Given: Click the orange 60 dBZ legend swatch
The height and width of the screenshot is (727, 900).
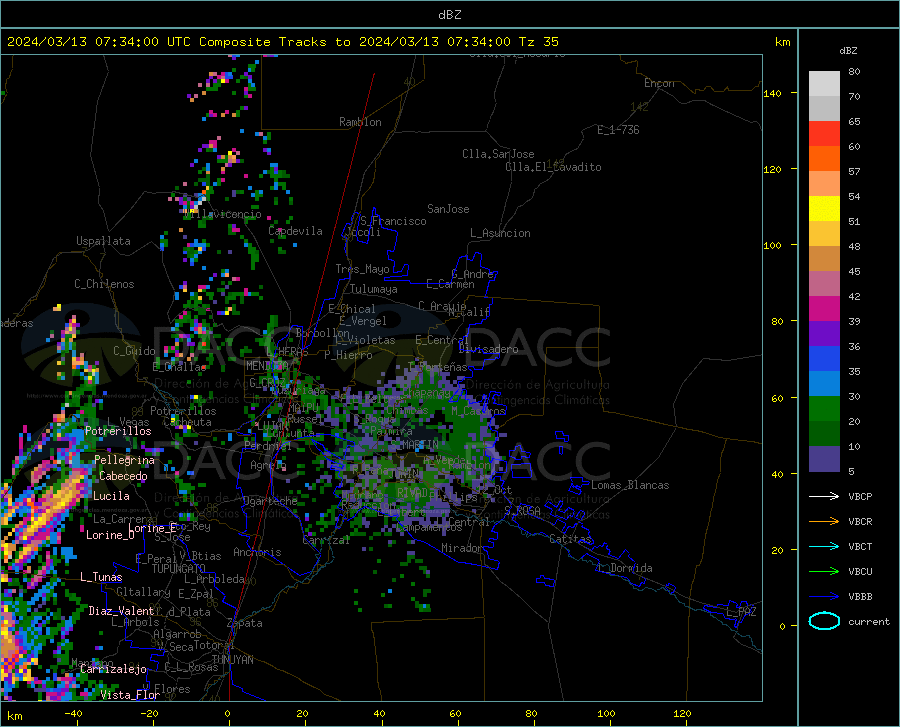Looking at the screenshot, I should click(824, 158).
